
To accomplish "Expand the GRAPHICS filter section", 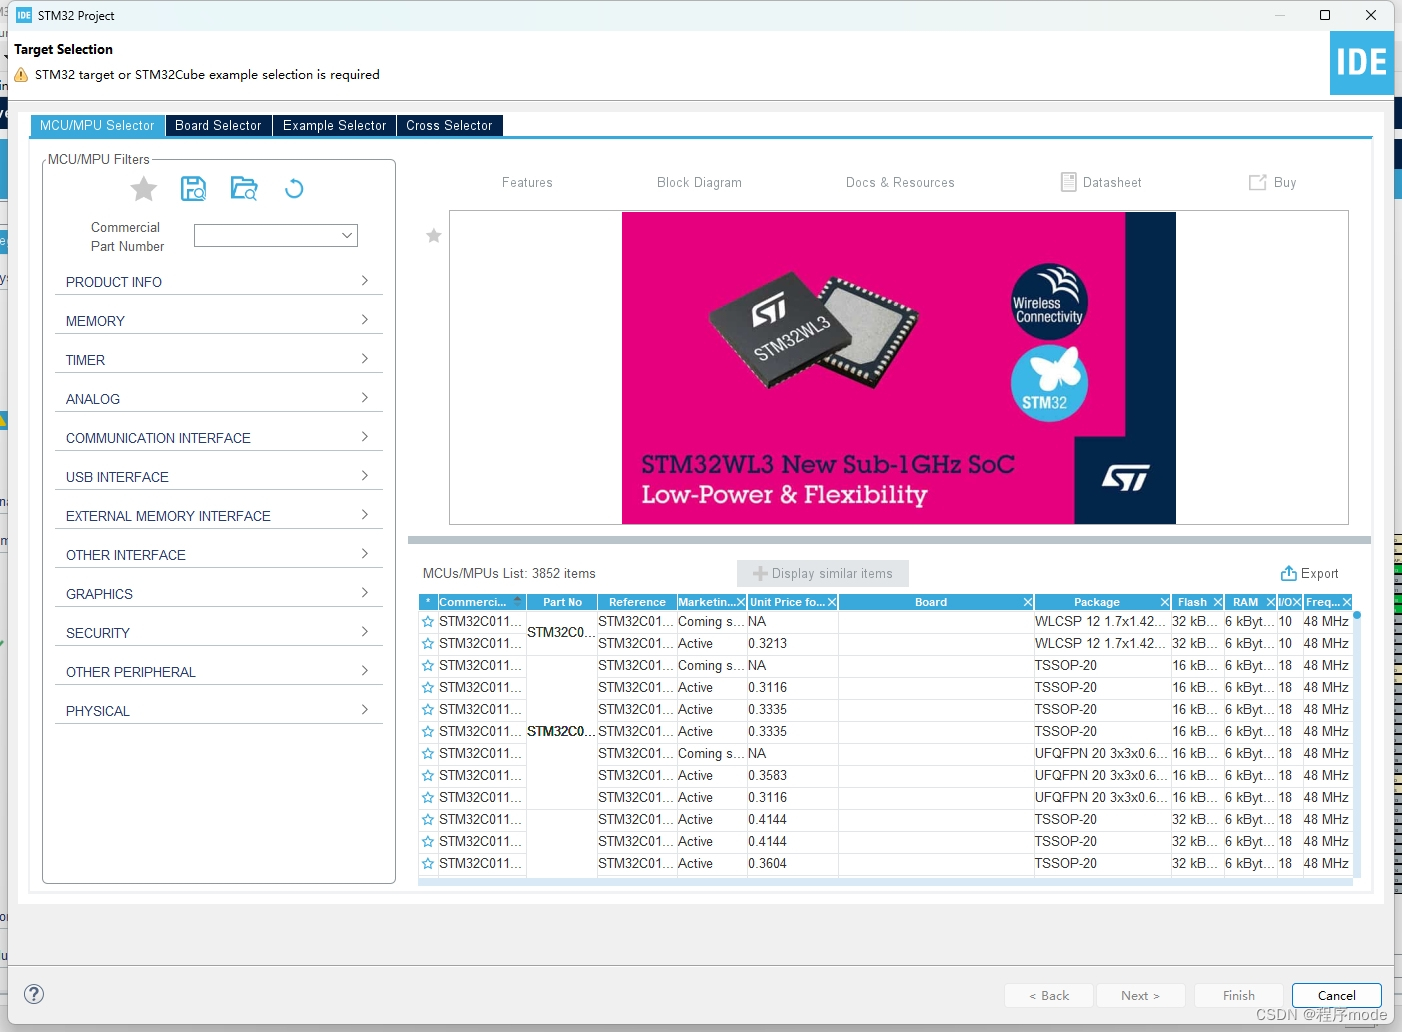I will click(219, 594).
